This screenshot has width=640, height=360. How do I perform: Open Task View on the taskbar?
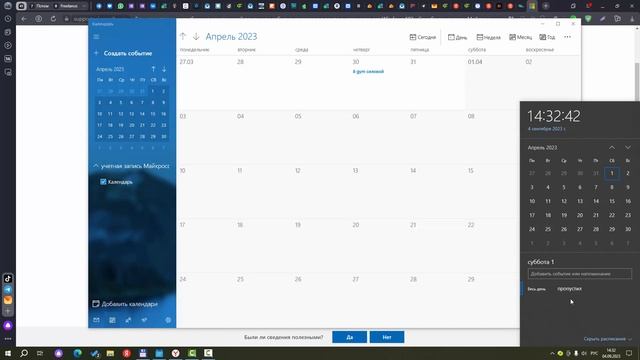click(x=40, y=353)
